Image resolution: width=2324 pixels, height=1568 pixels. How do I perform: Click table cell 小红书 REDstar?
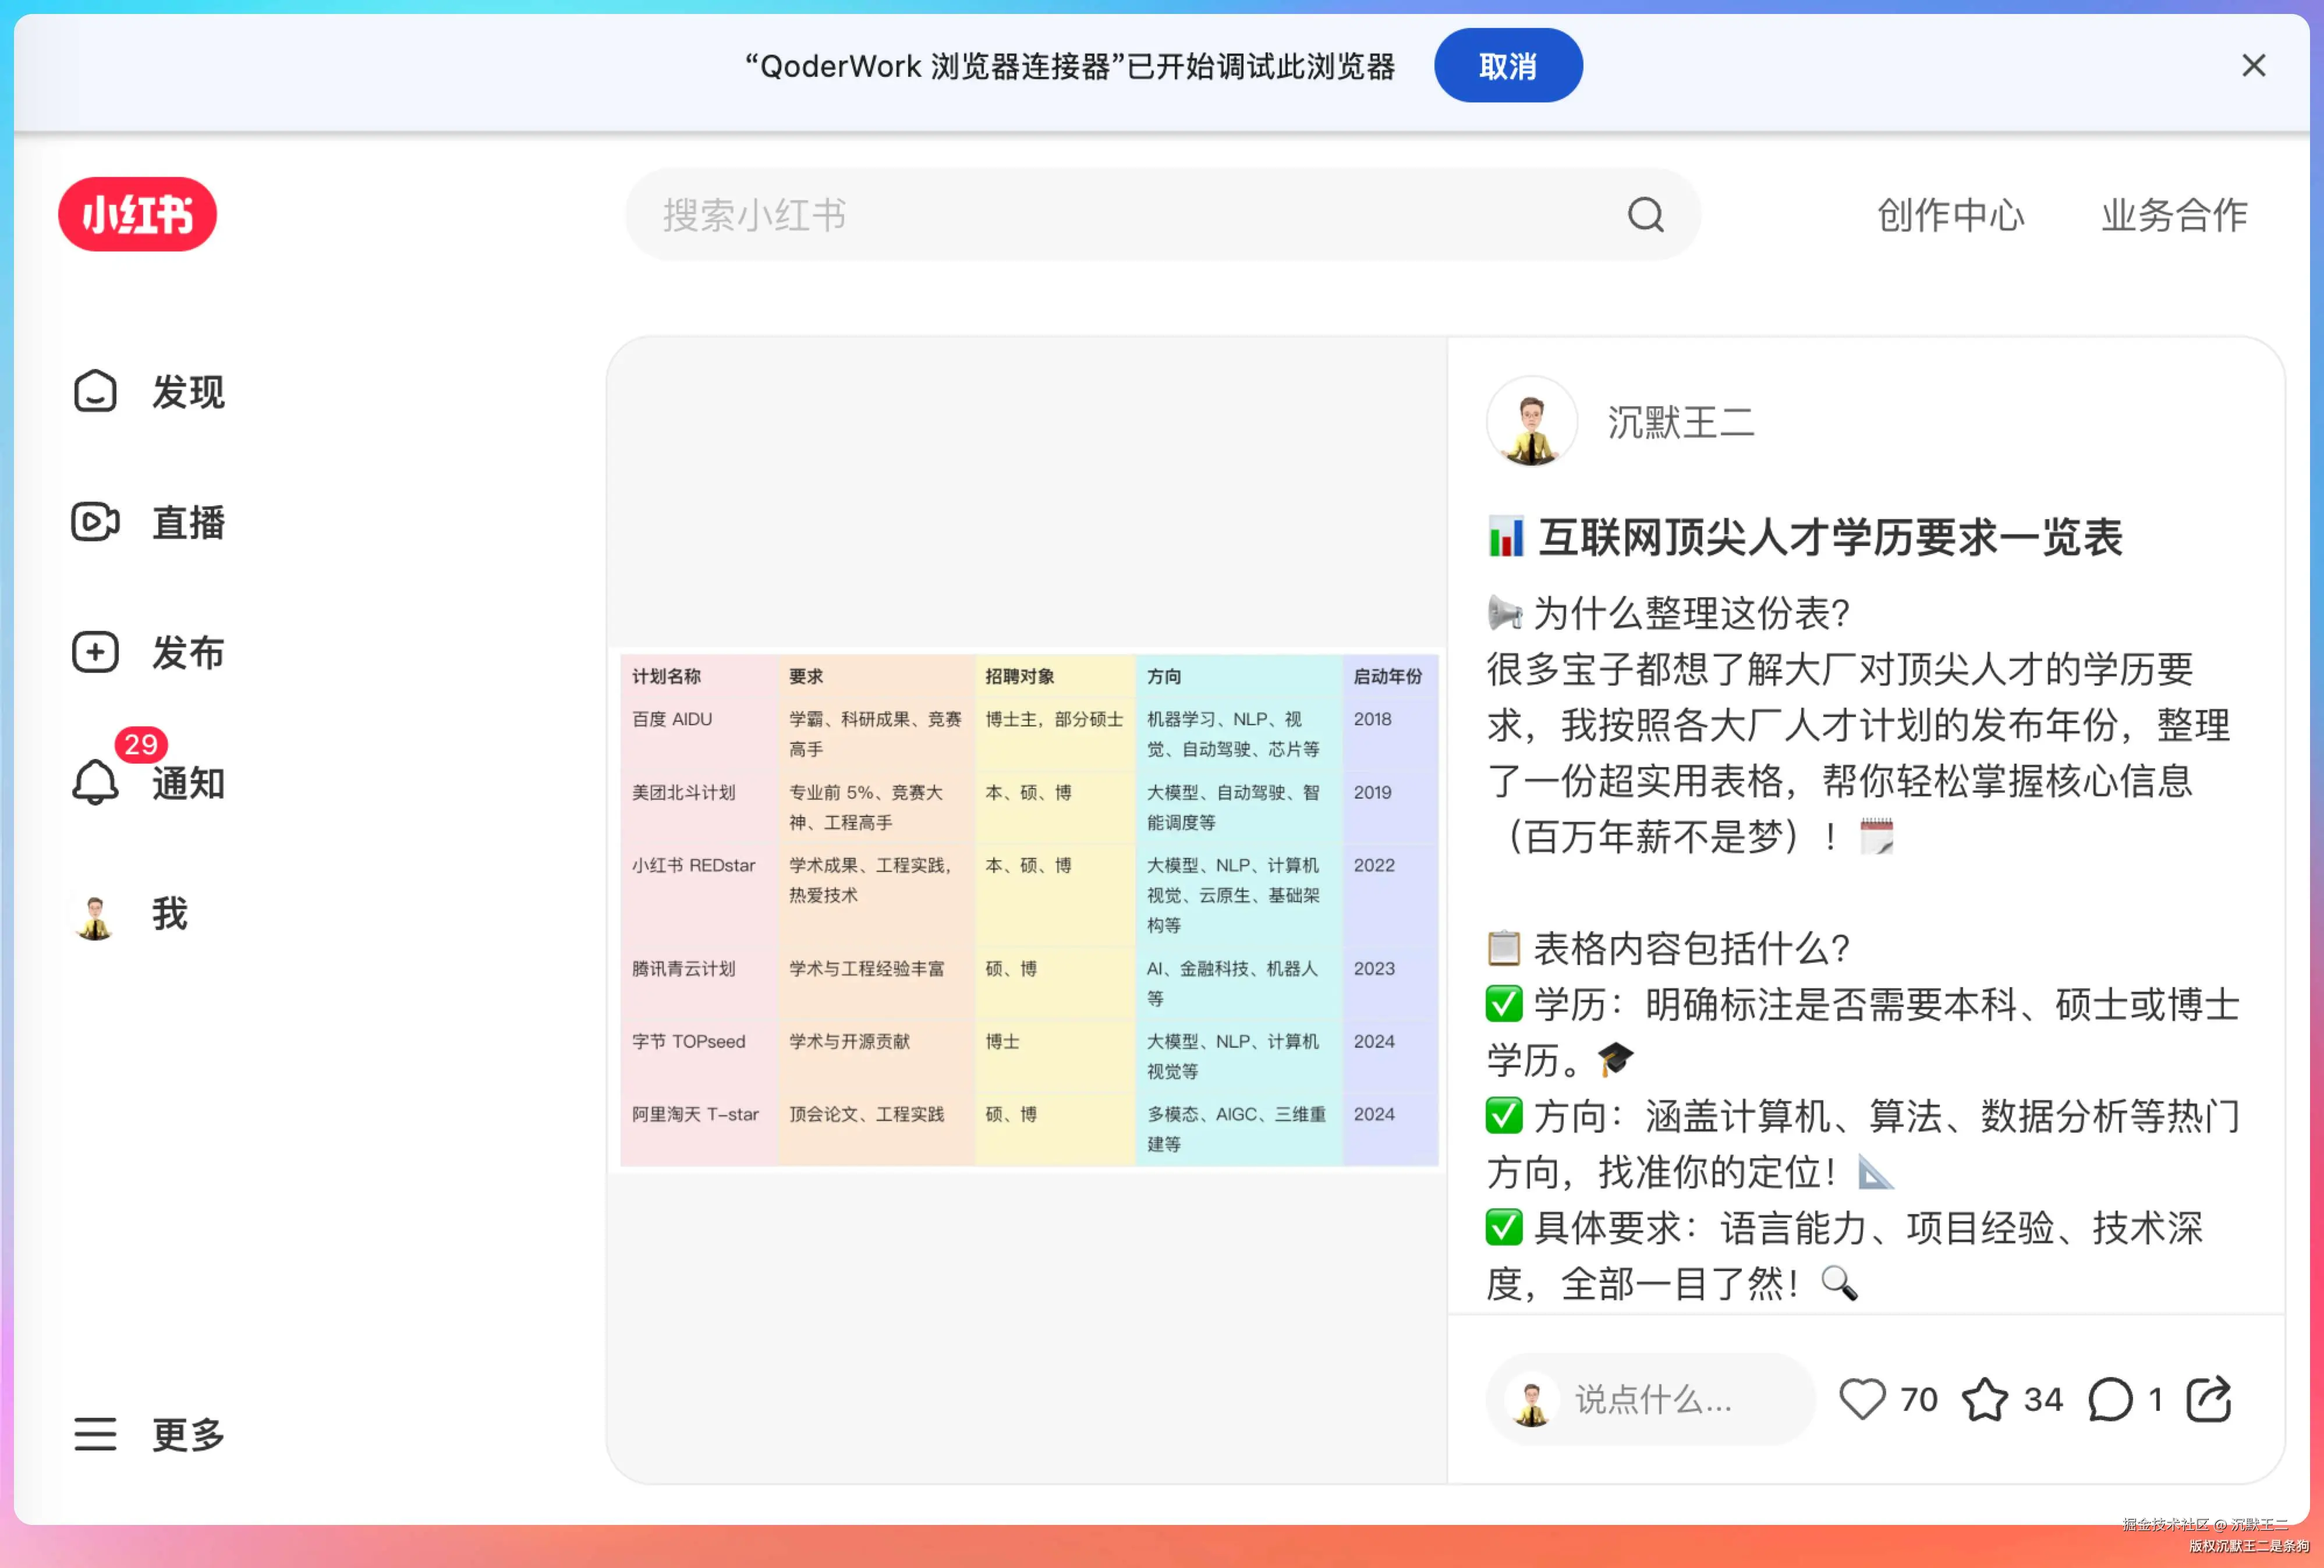(x=693, y=865)
